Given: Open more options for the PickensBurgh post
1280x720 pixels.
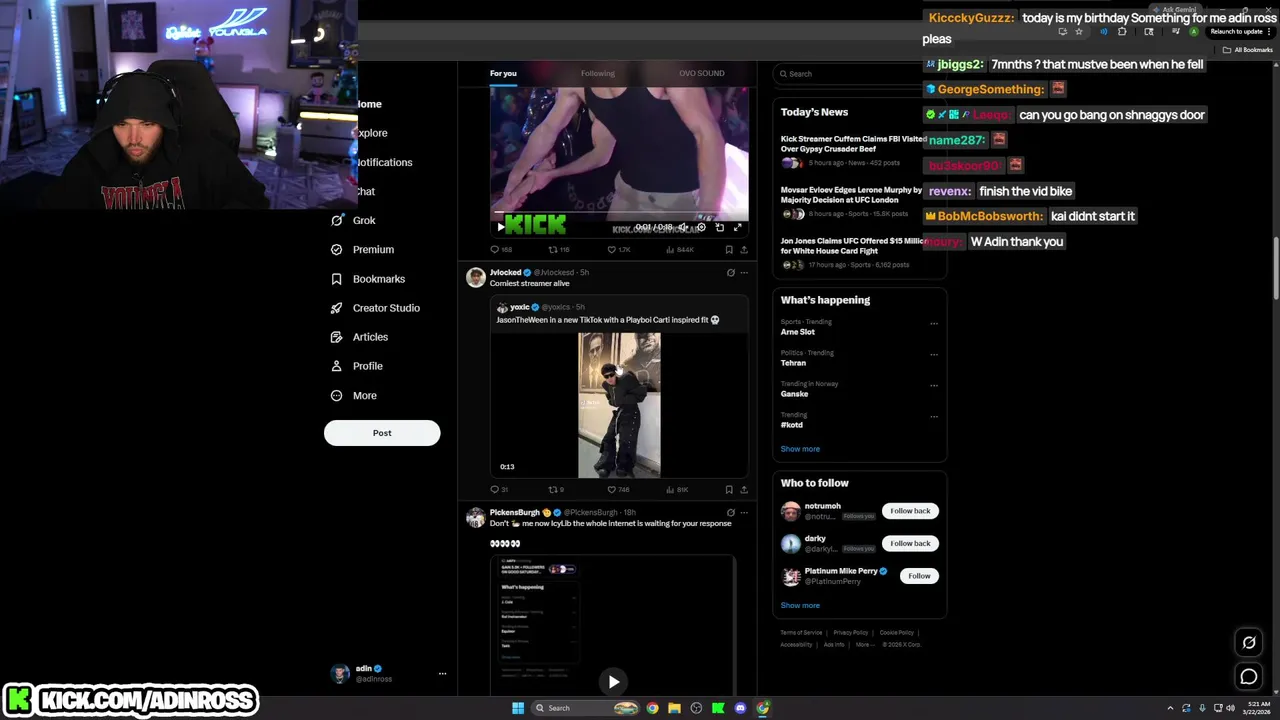Looking at the screenshot, I should point(744,512).
